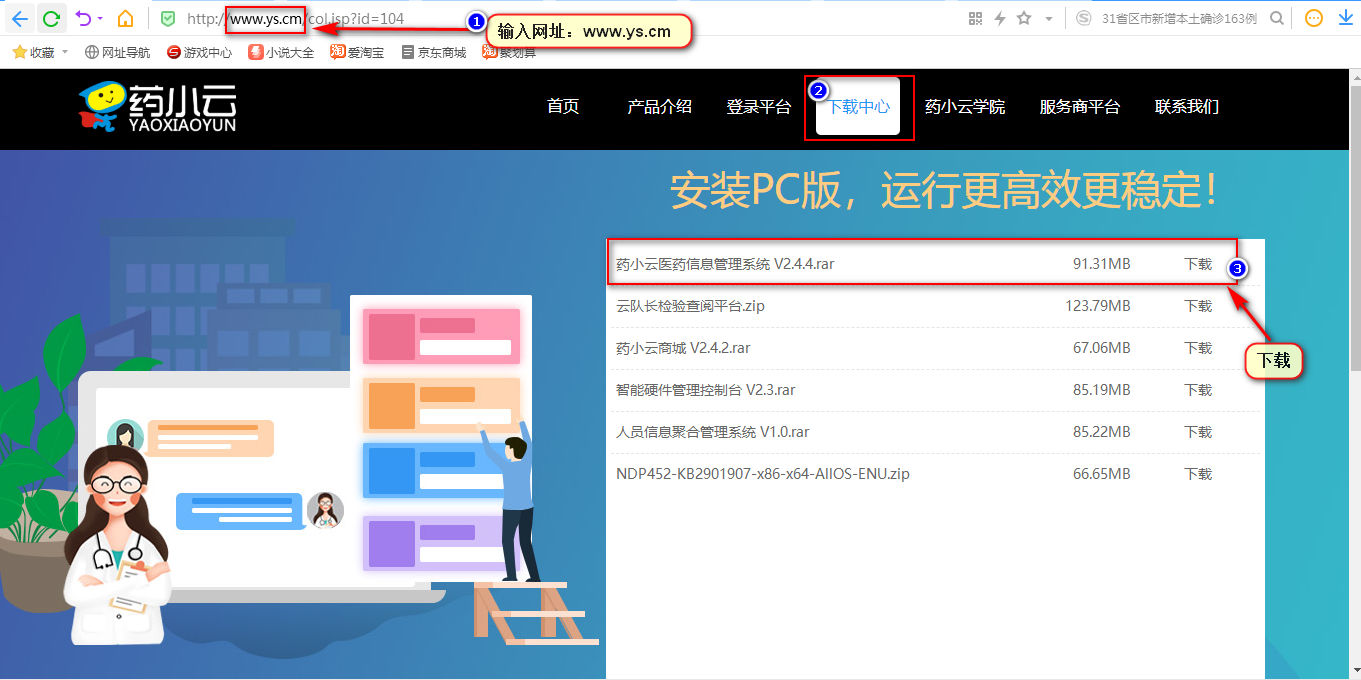The image size is (1361, 680).
Task: Click the green security shield icon
Action: [168, 18]
